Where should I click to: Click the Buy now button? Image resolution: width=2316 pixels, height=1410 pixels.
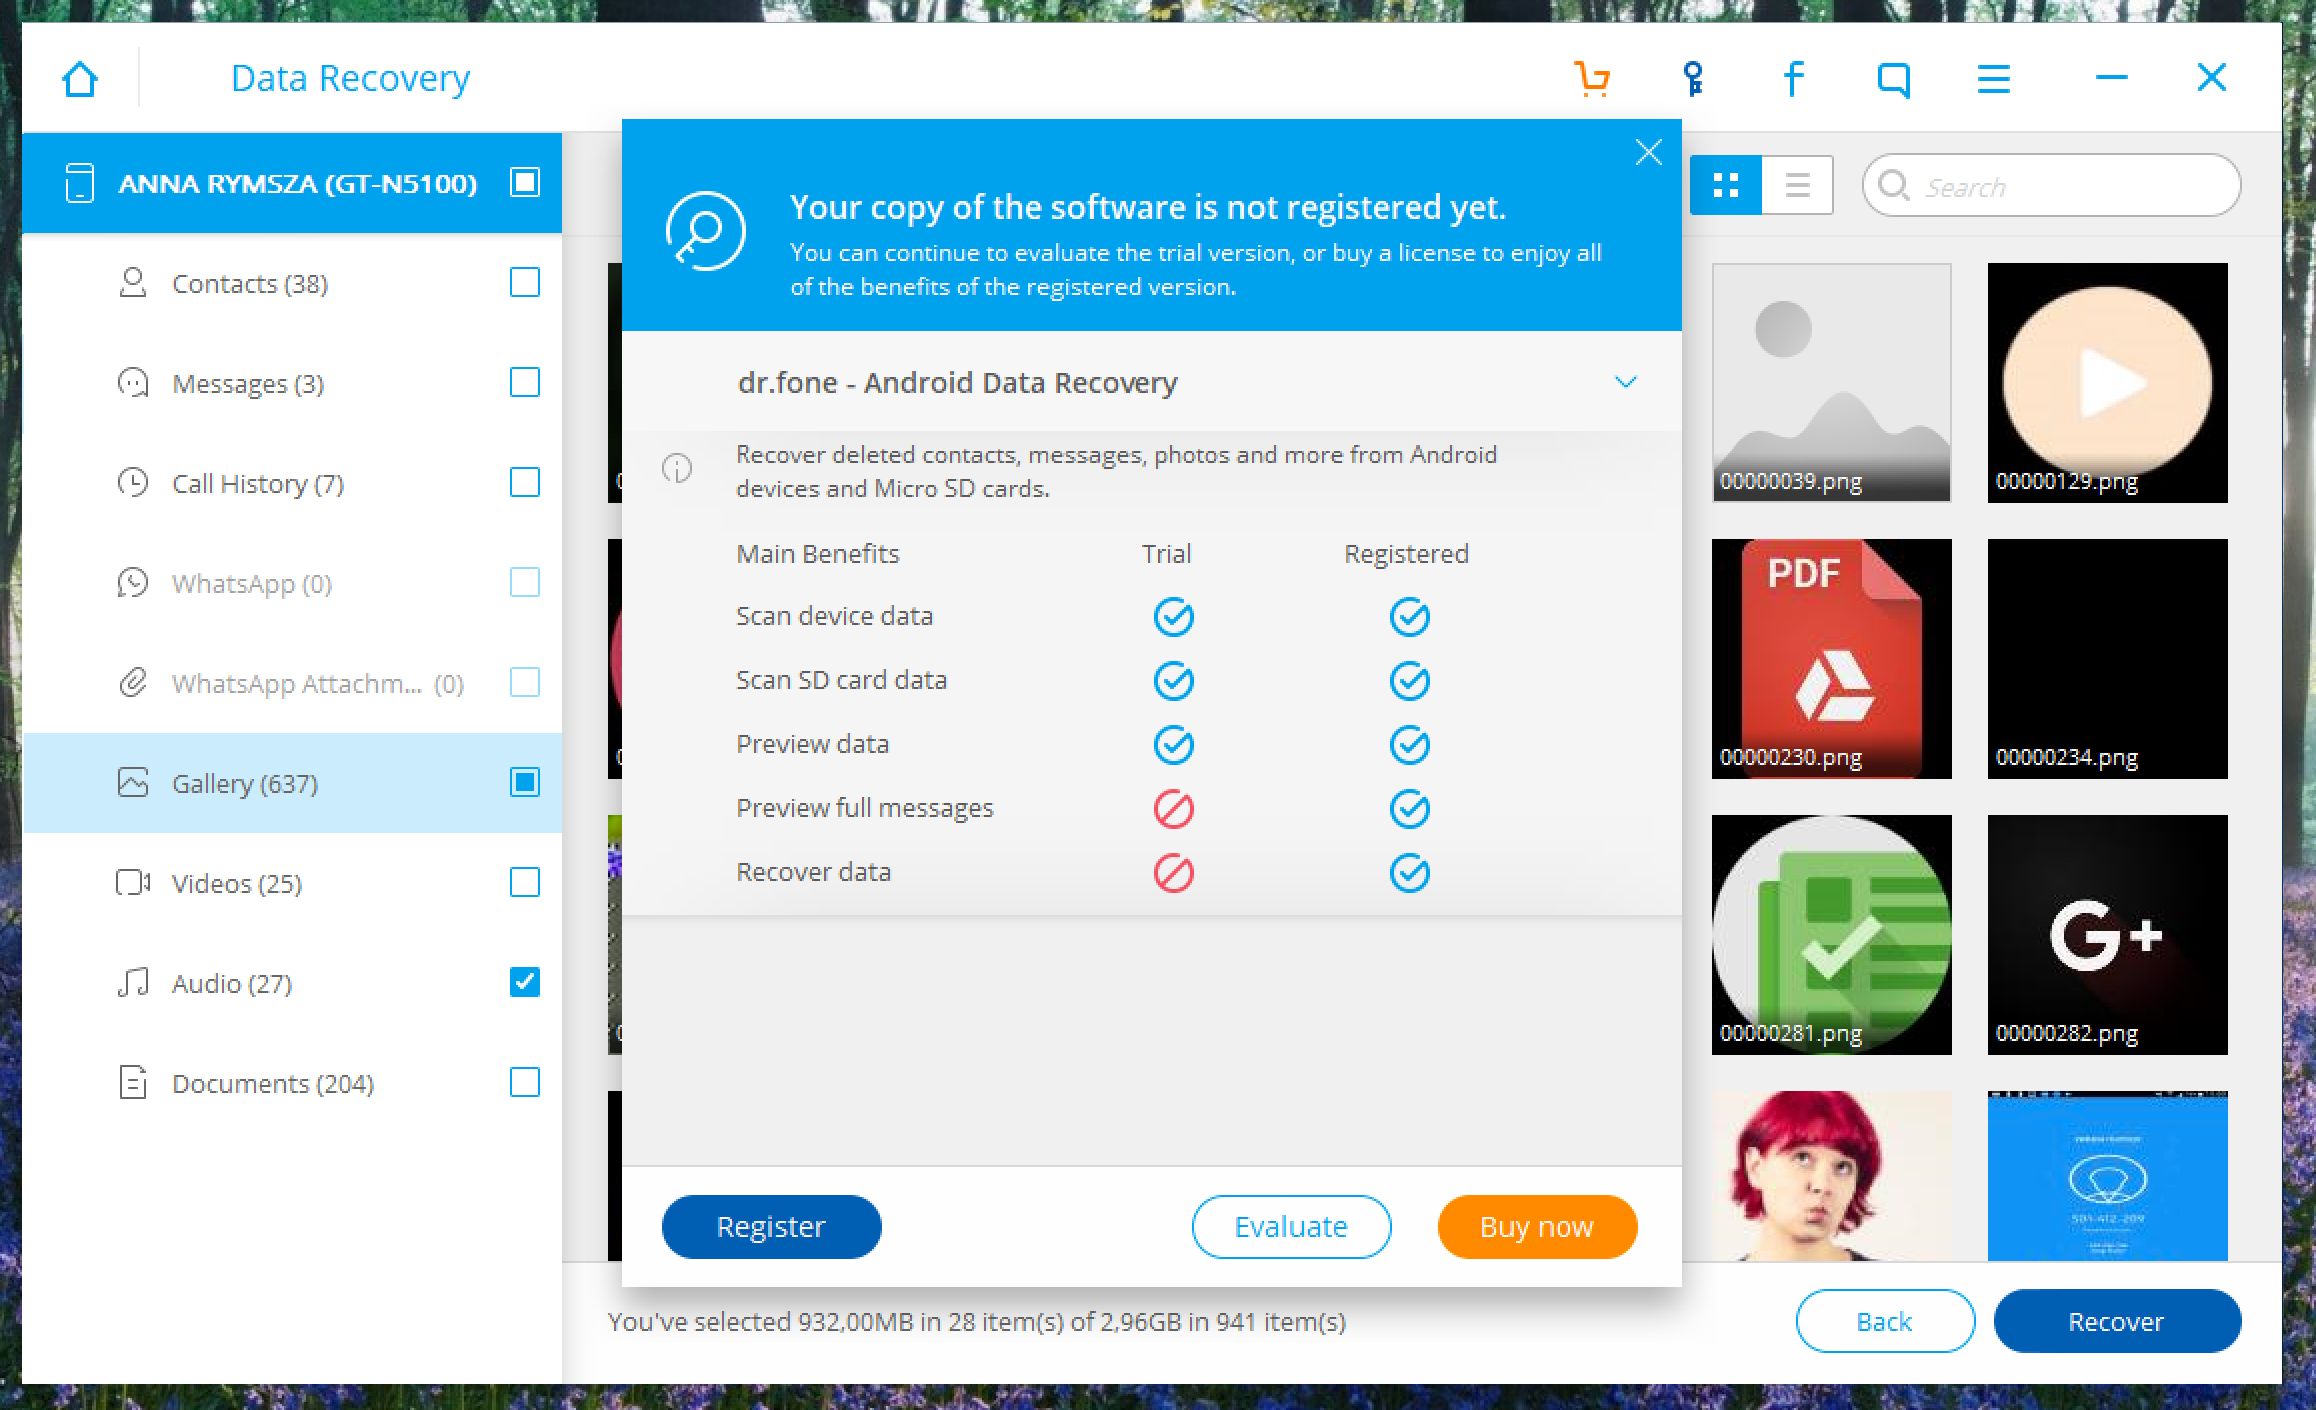(1537, 1227)
